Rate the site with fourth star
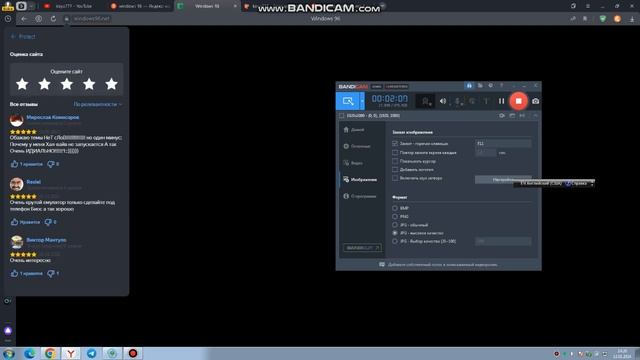This screenshot has width=640, height=360. pyautogui.click(x=89, y=84)
